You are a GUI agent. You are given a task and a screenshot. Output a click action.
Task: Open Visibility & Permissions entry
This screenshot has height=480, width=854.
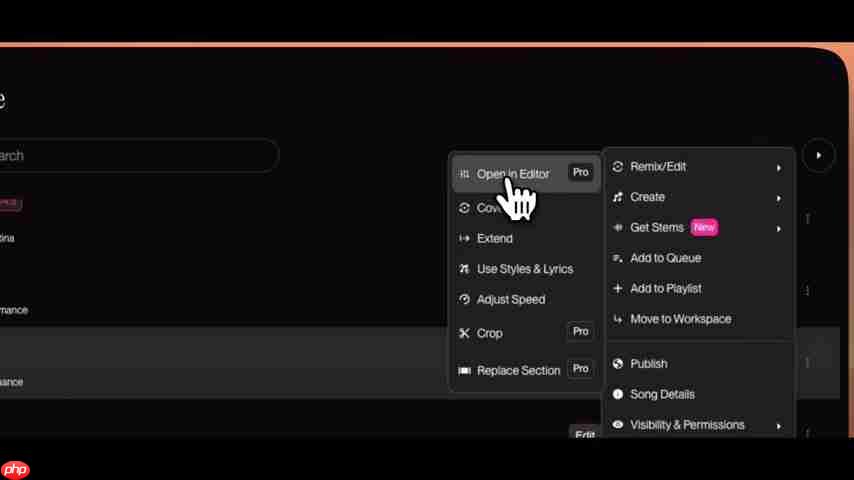point(699,424)
